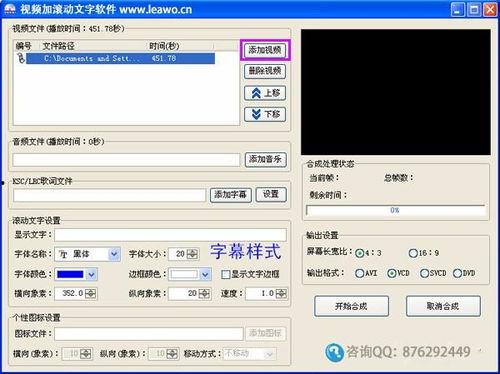Click the 删除视频 delete video button
The image size is (500, 374).
click(x=265, y=71)
